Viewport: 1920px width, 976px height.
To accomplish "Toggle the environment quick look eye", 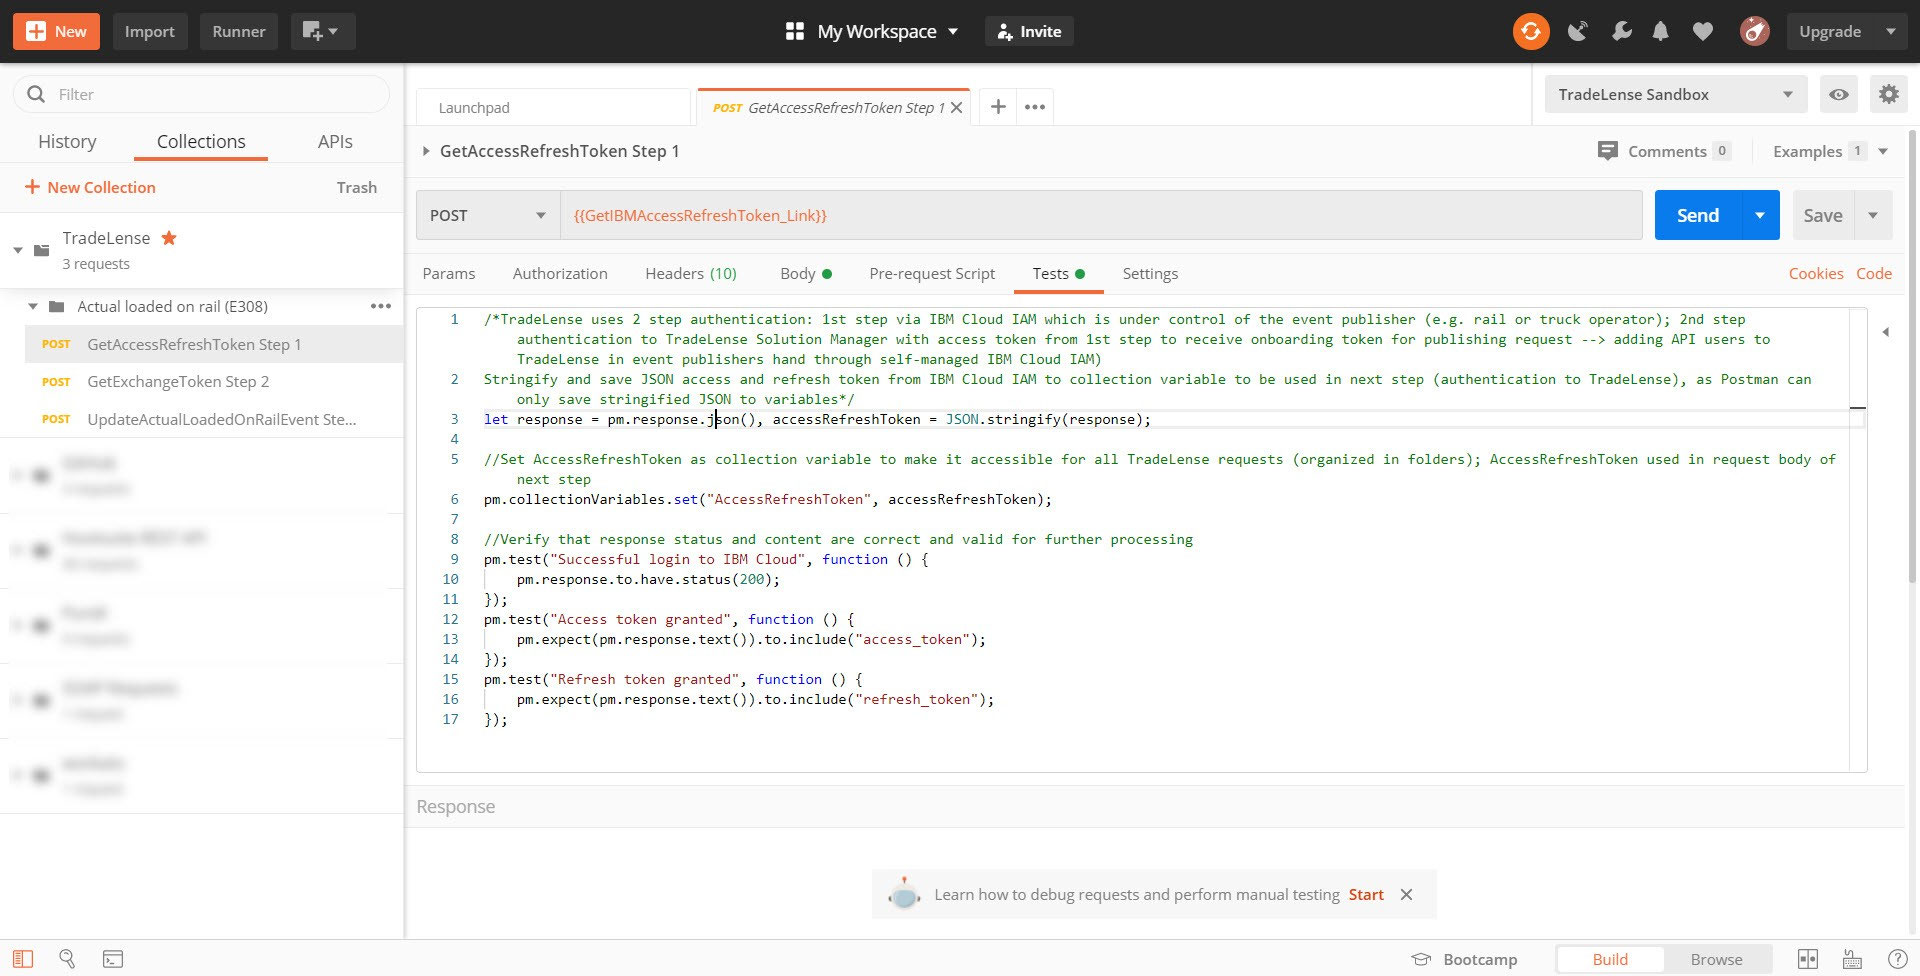I will [1838, 95].
